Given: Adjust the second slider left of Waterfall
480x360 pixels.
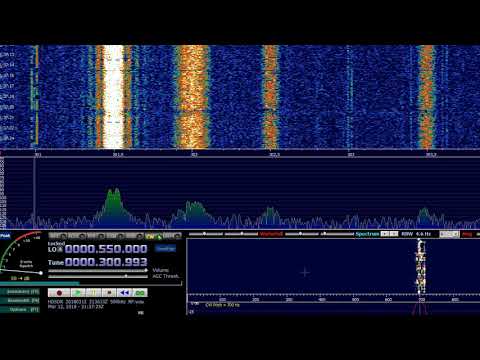Looking at the screenshot, I should coord(241,234).
